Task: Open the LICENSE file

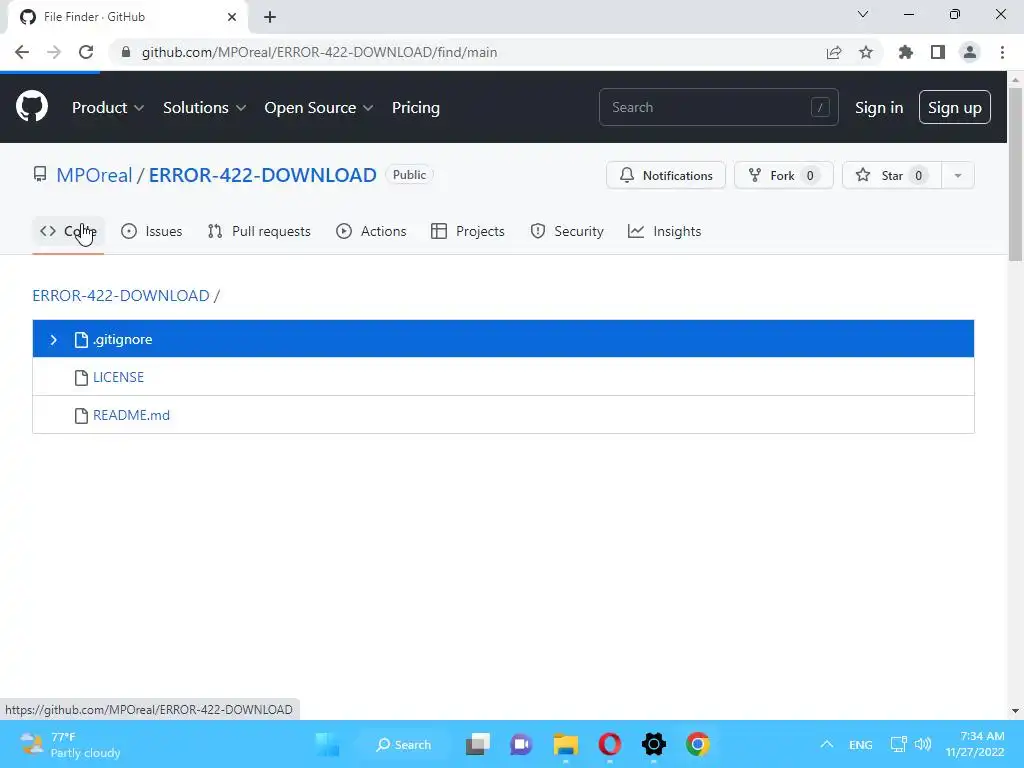Action: click(118, 377)
